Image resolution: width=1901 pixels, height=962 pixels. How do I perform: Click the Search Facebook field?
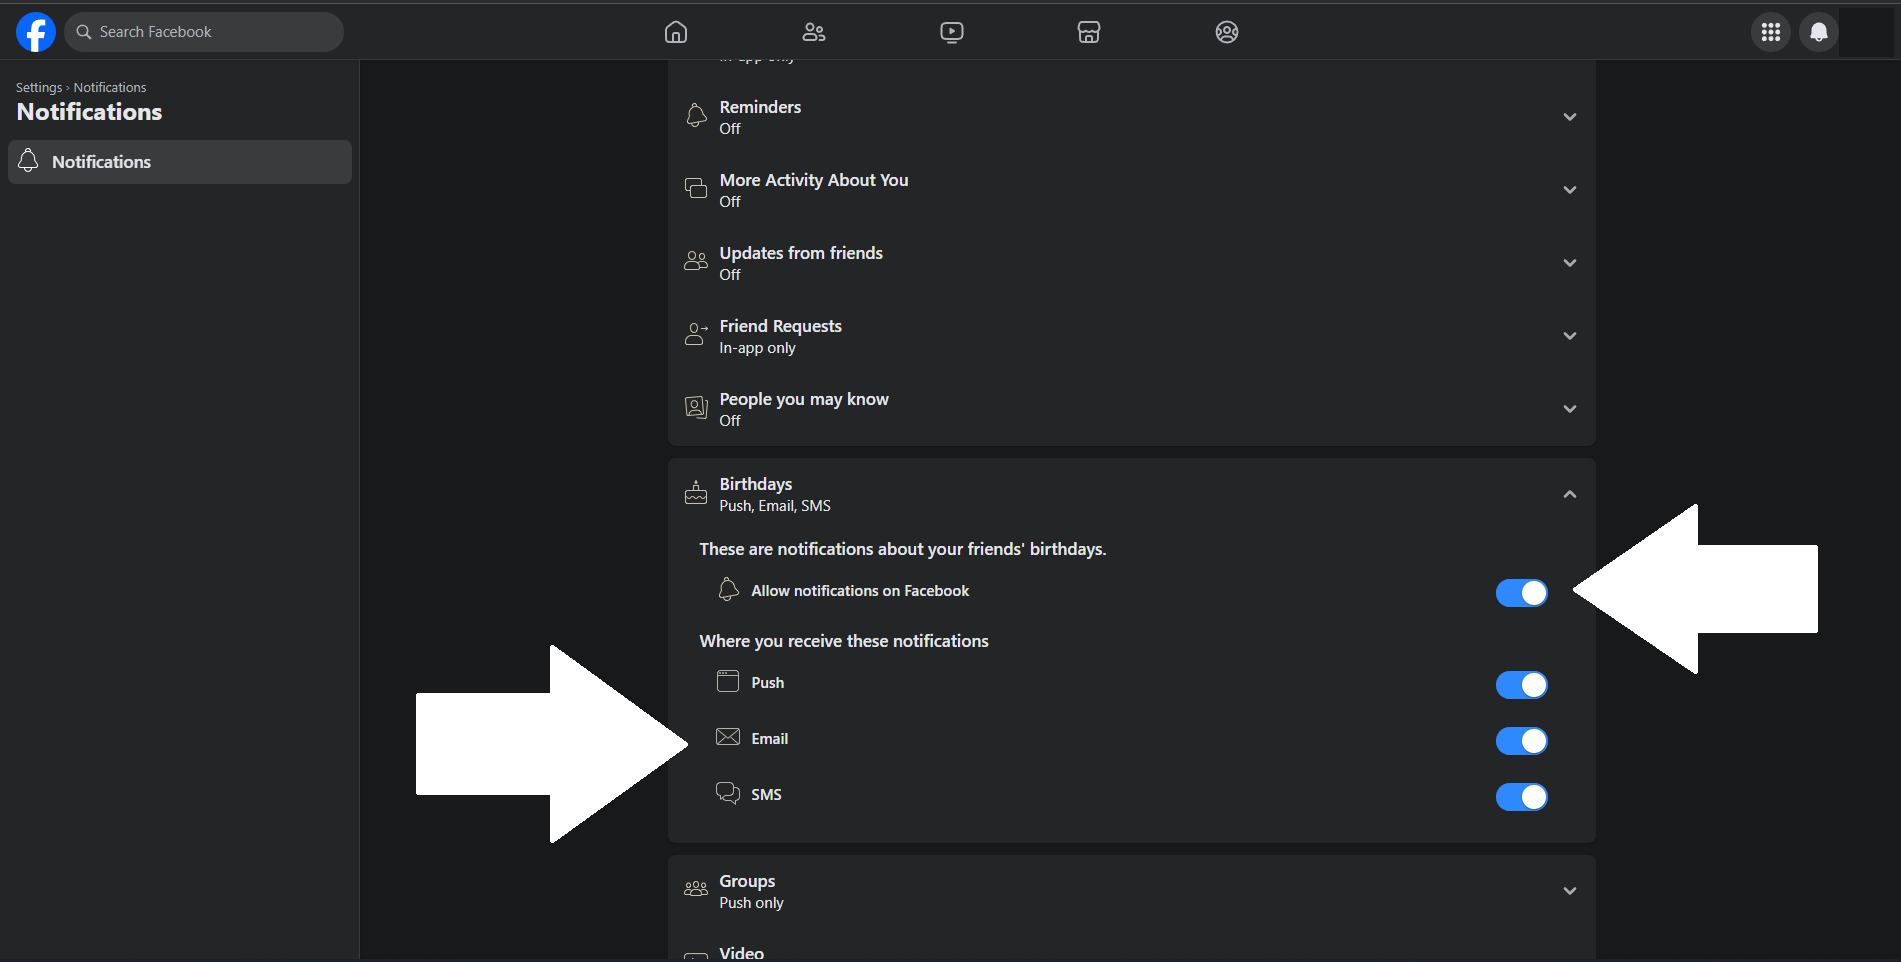pyautogui.click(x=204, y=31)
